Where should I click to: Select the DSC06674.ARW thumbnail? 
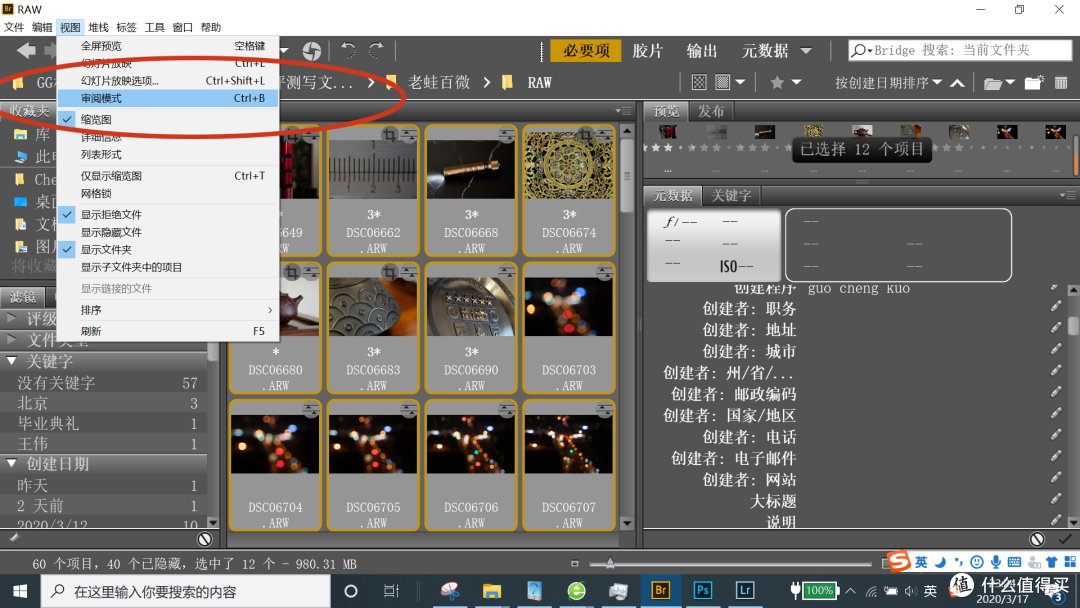coord(569,190)
